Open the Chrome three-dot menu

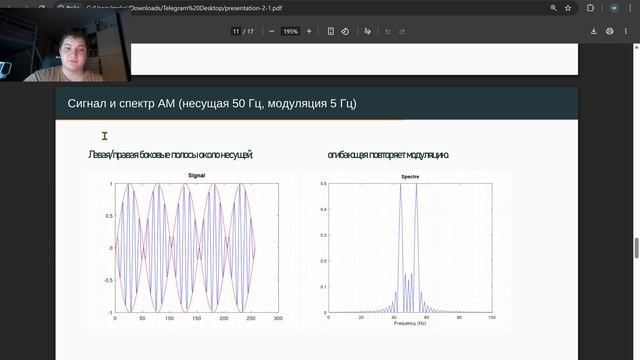point(630,8)
